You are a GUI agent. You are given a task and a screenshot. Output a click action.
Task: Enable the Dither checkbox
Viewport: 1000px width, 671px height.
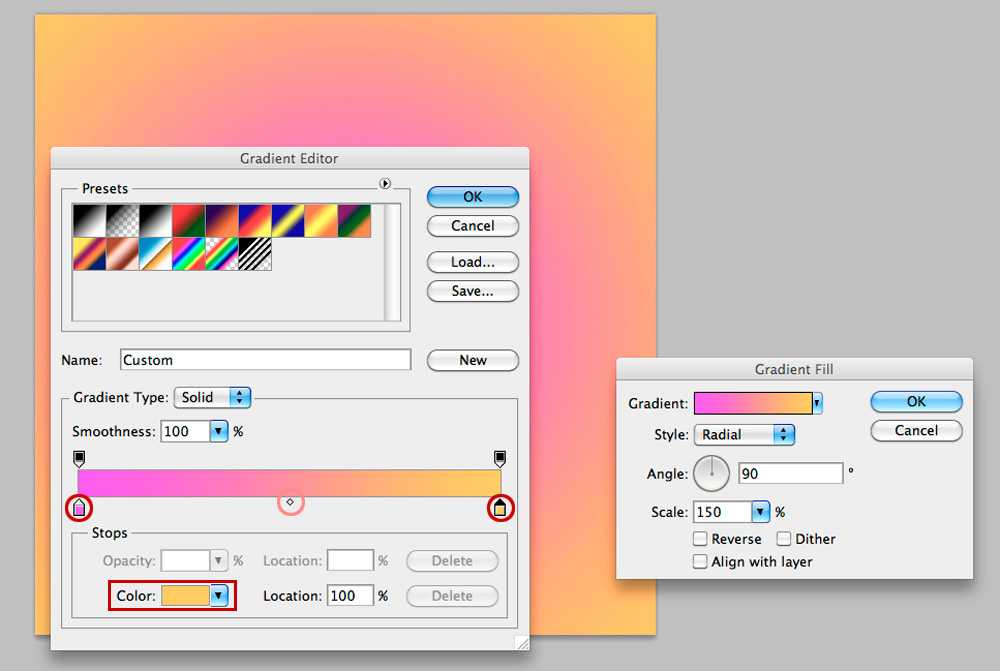(x=784, y=539)
